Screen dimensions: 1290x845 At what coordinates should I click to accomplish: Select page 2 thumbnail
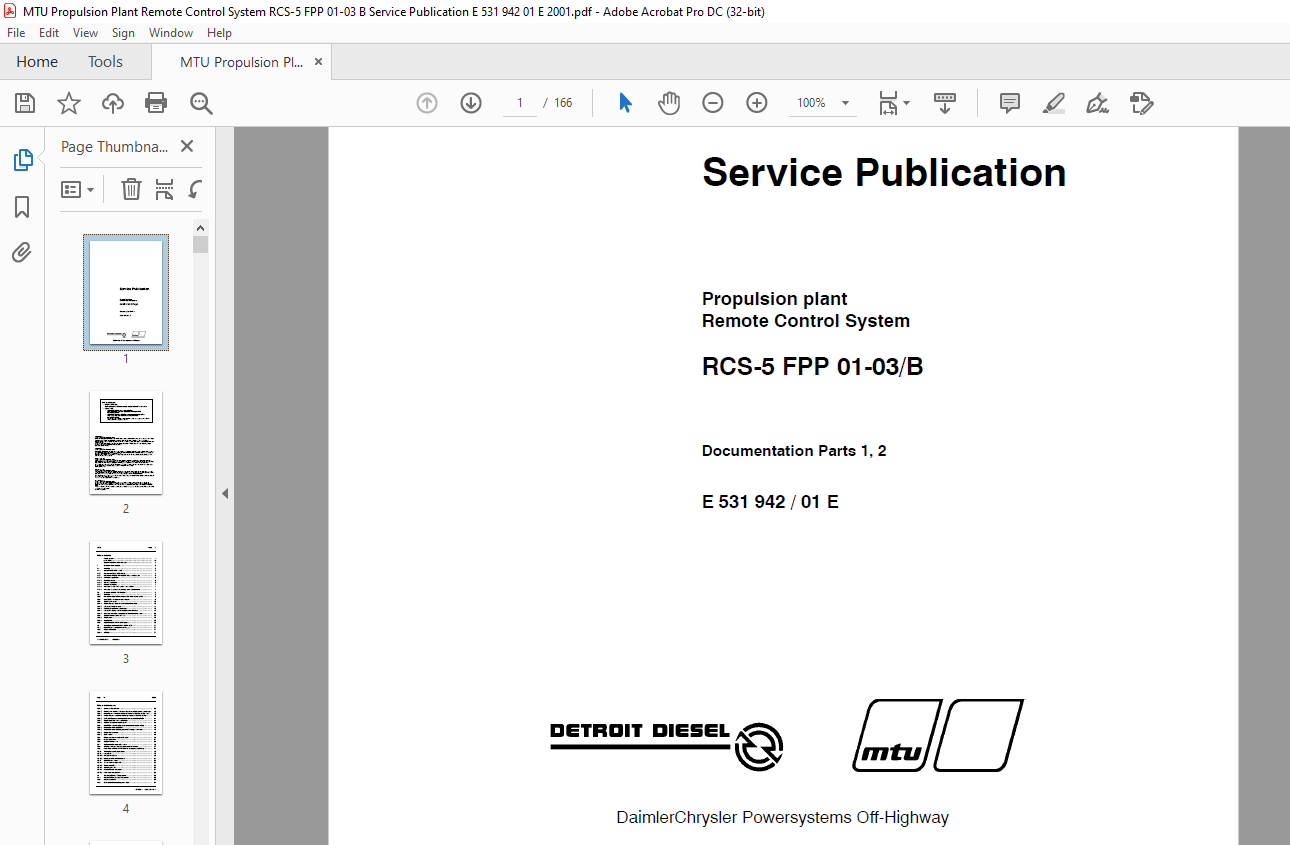126,443
